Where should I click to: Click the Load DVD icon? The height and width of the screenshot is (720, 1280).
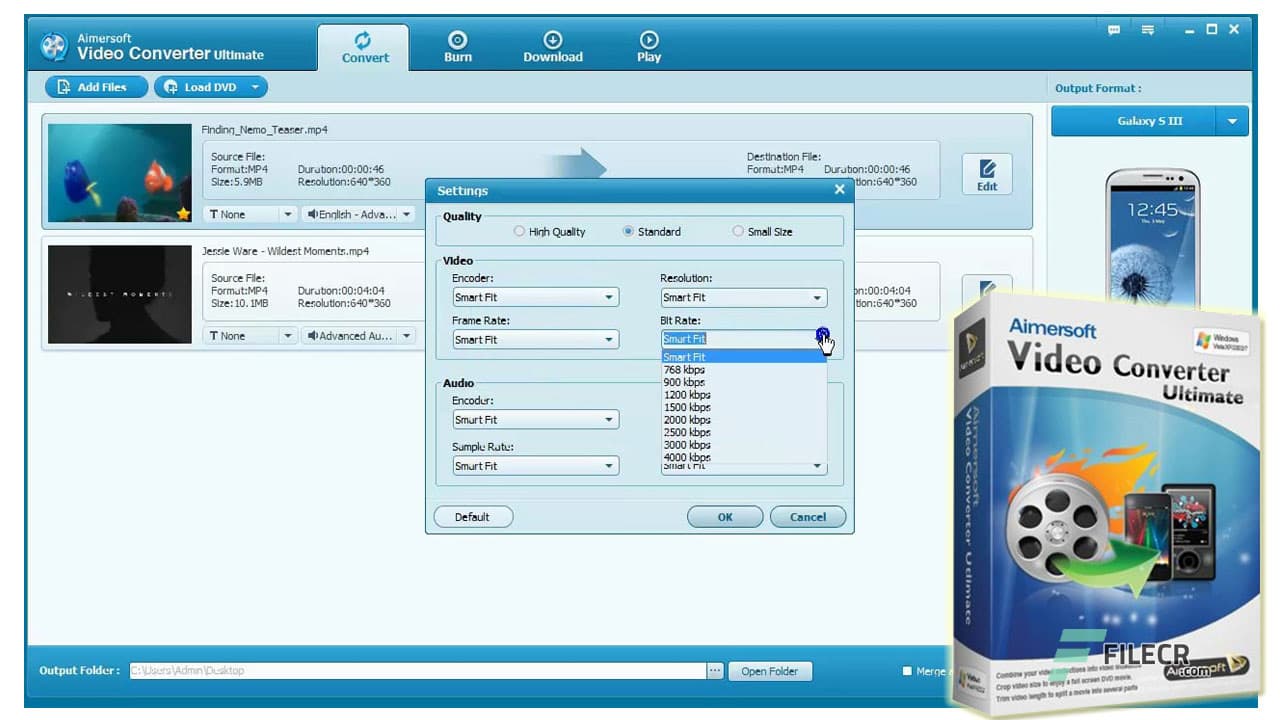click(x=172, y=87)
